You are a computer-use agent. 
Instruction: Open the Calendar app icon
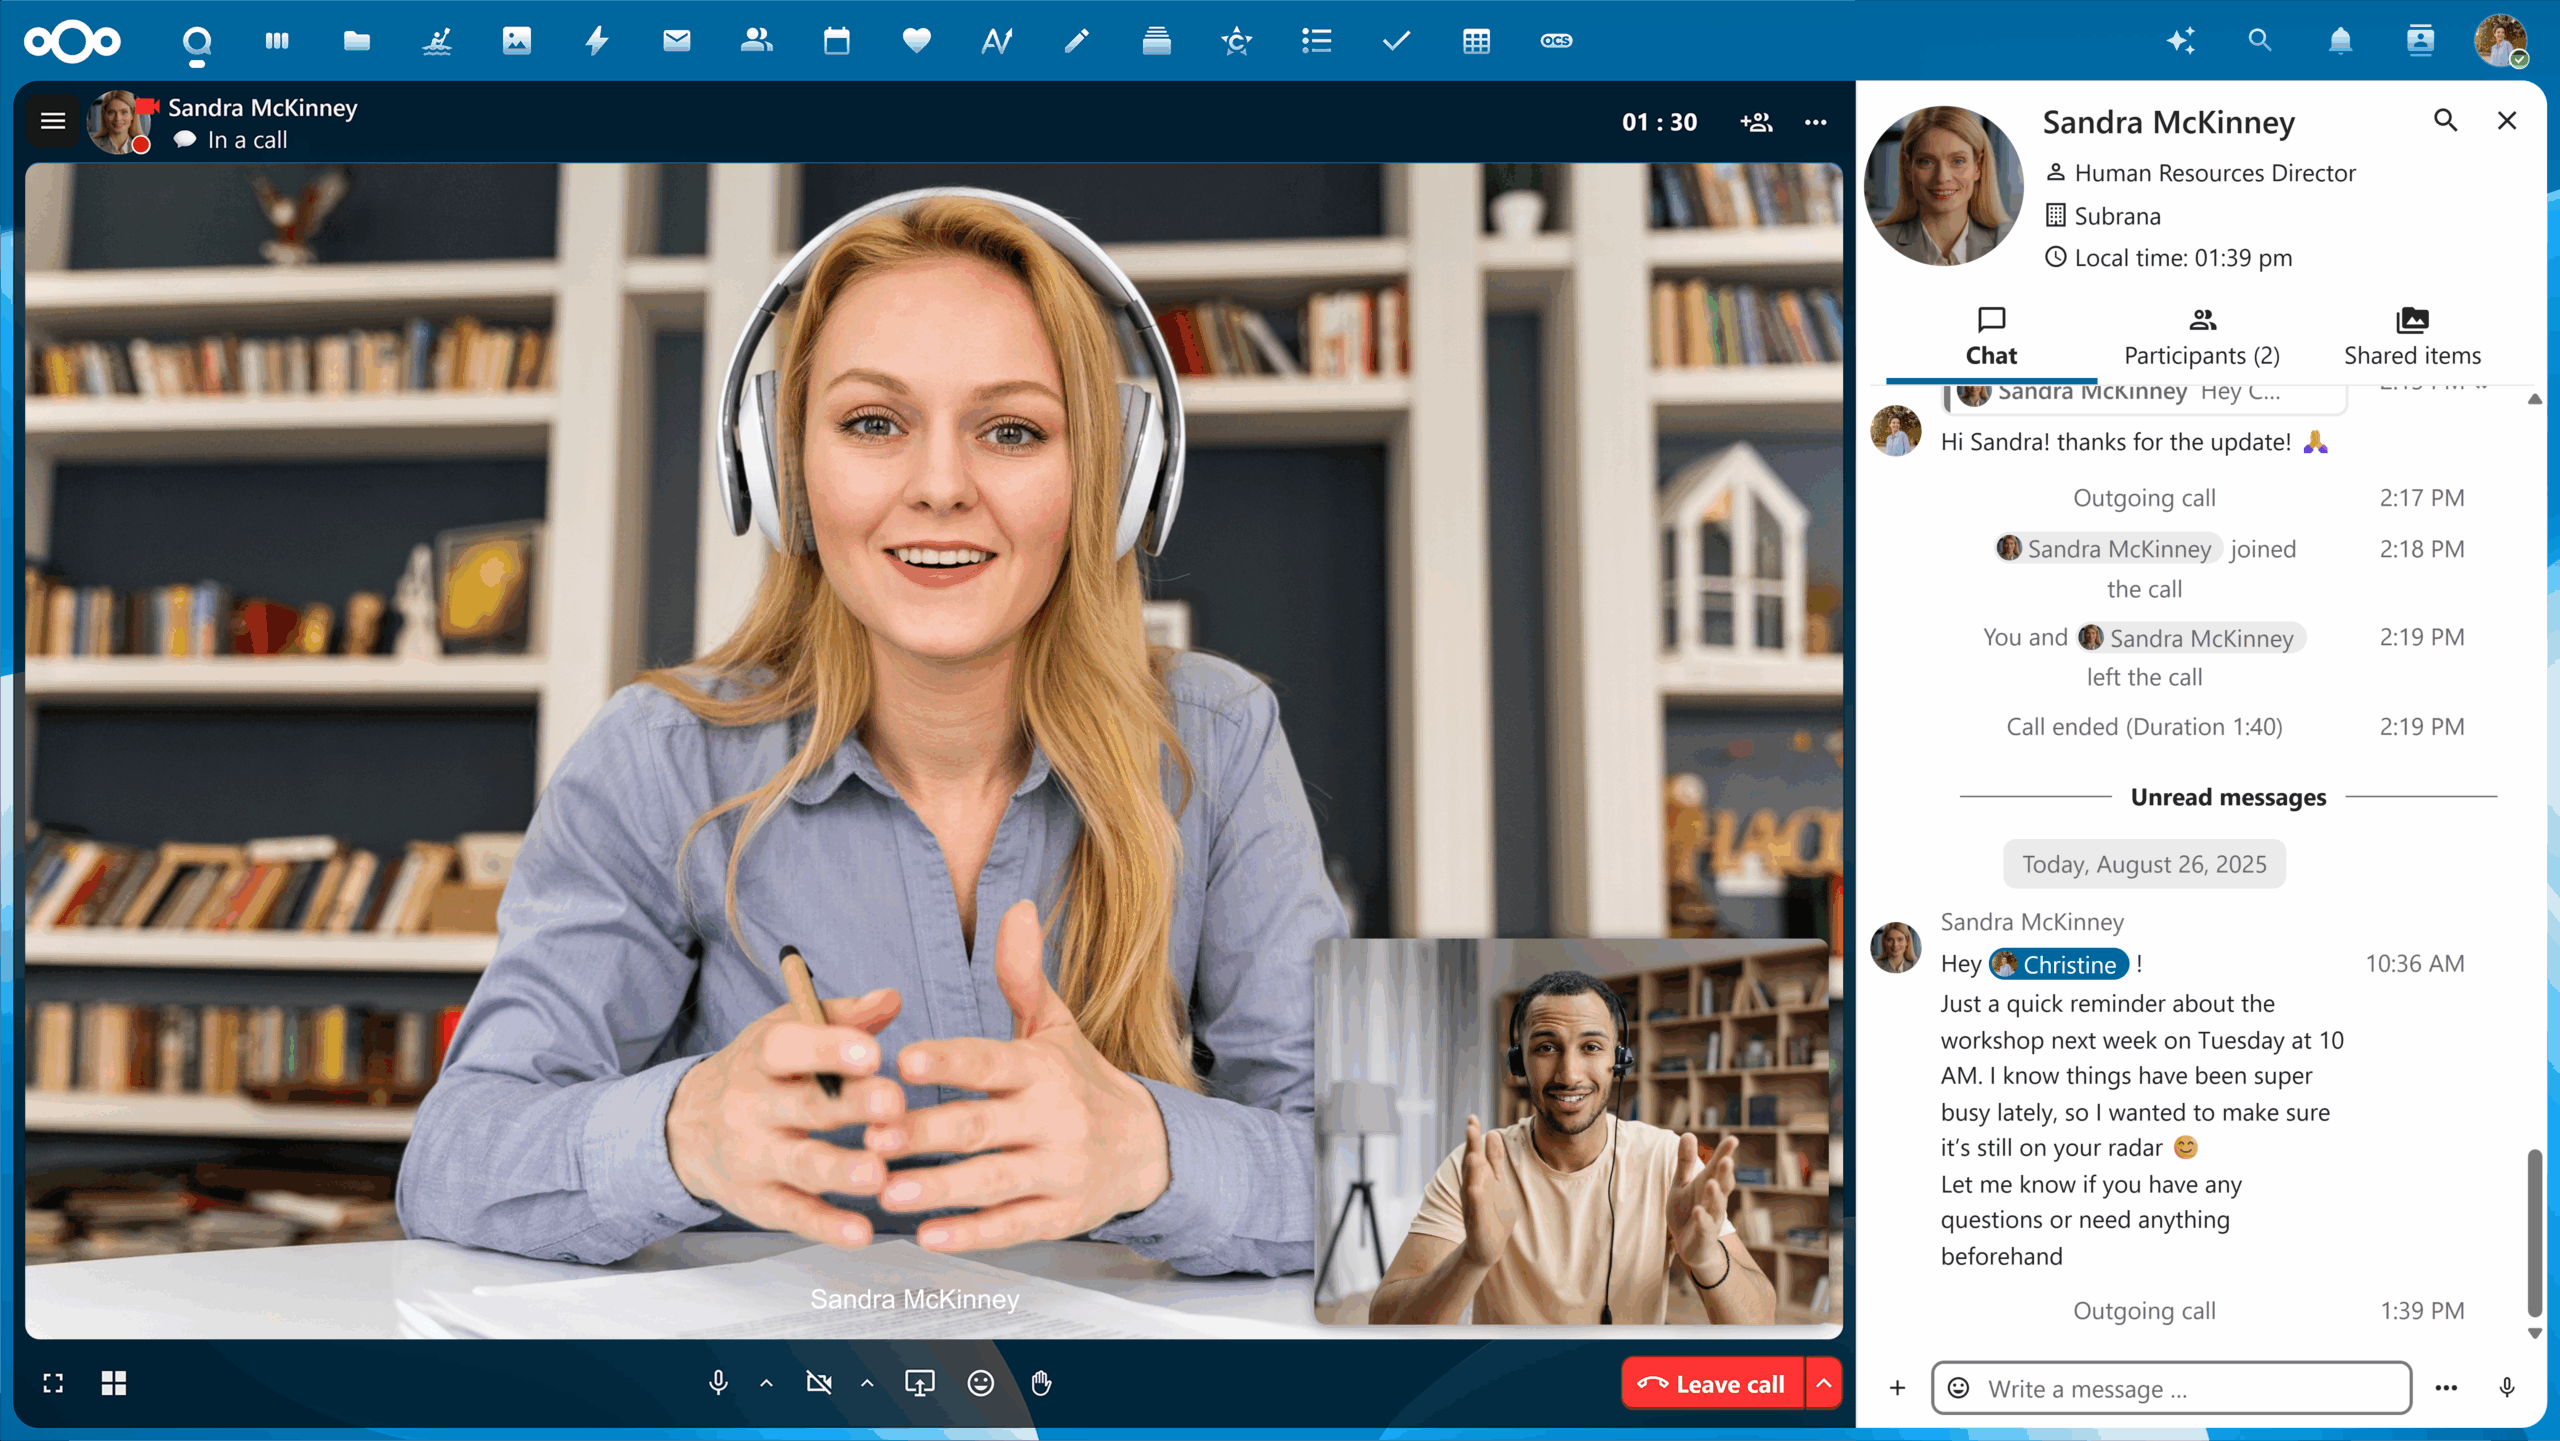[x=837, y=41]
